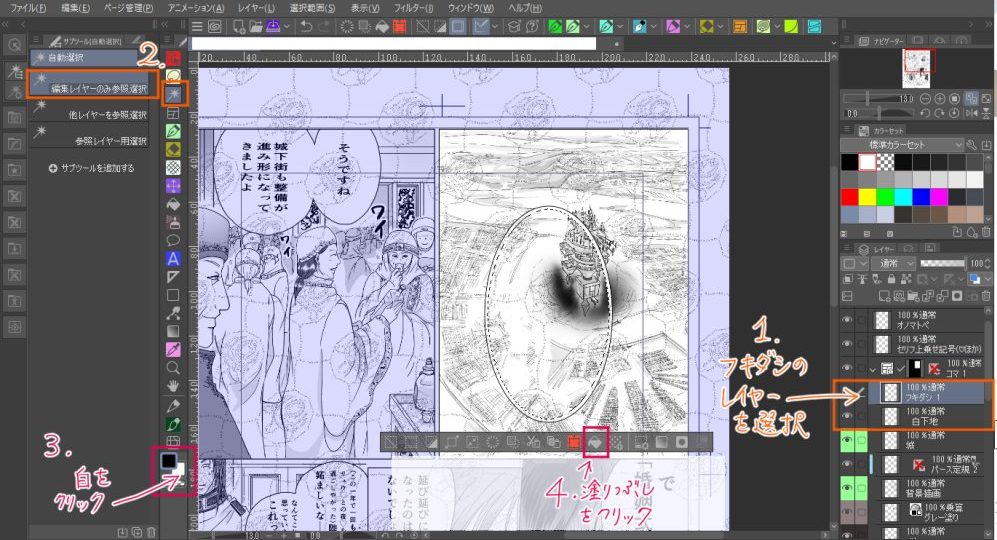Click the Open file folder icon in command bar
The height and width of the screenshot is (540, 997).
coord(256,27)
